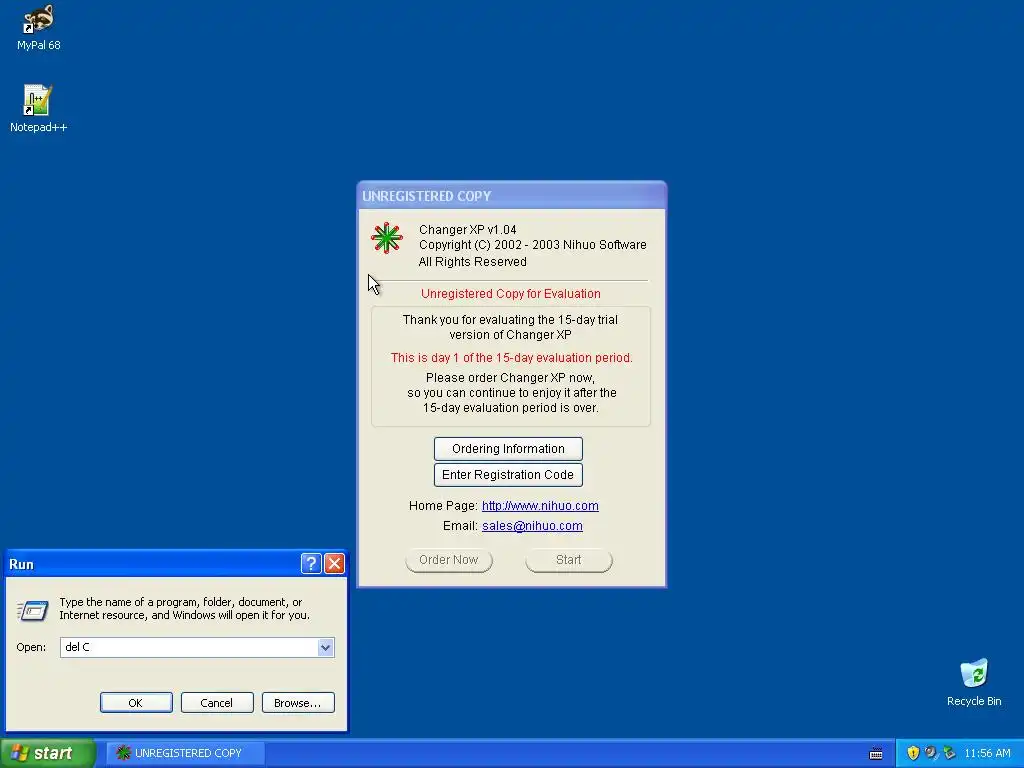Click the 'Email:' label
The height and width of the screenshot is (768, 1024).
coord(460,526)
